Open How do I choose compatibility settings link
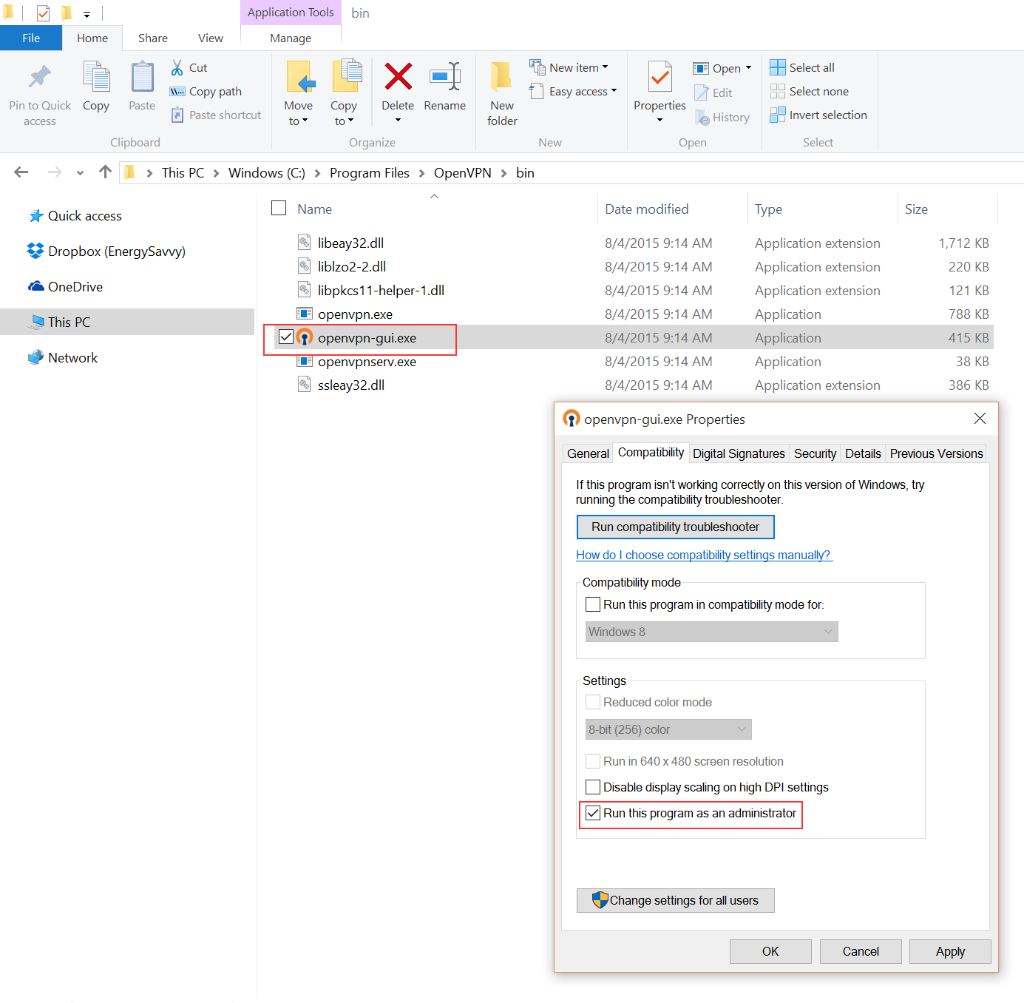 point(704,555)
